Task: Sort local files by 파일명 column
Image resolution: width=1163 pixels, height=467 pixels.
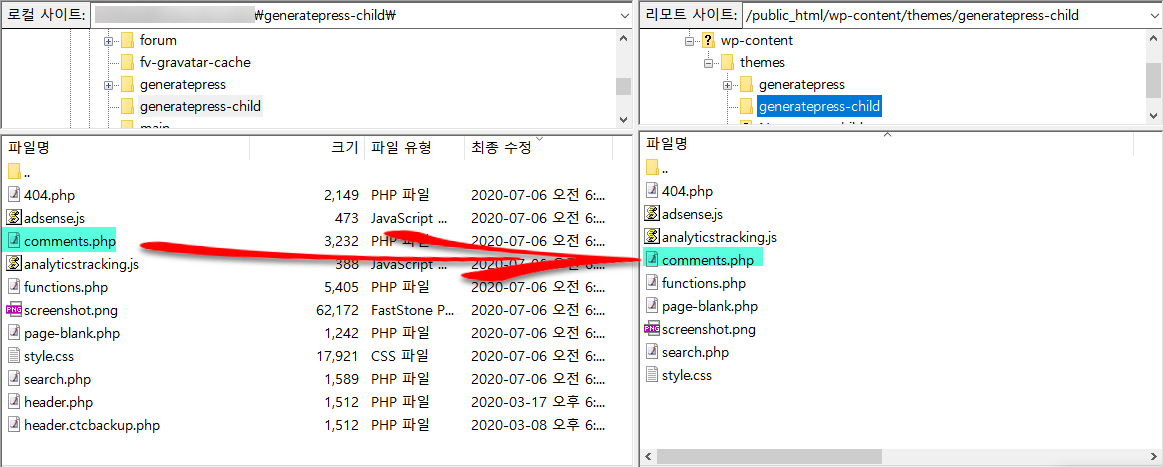Action: point(126,148)
